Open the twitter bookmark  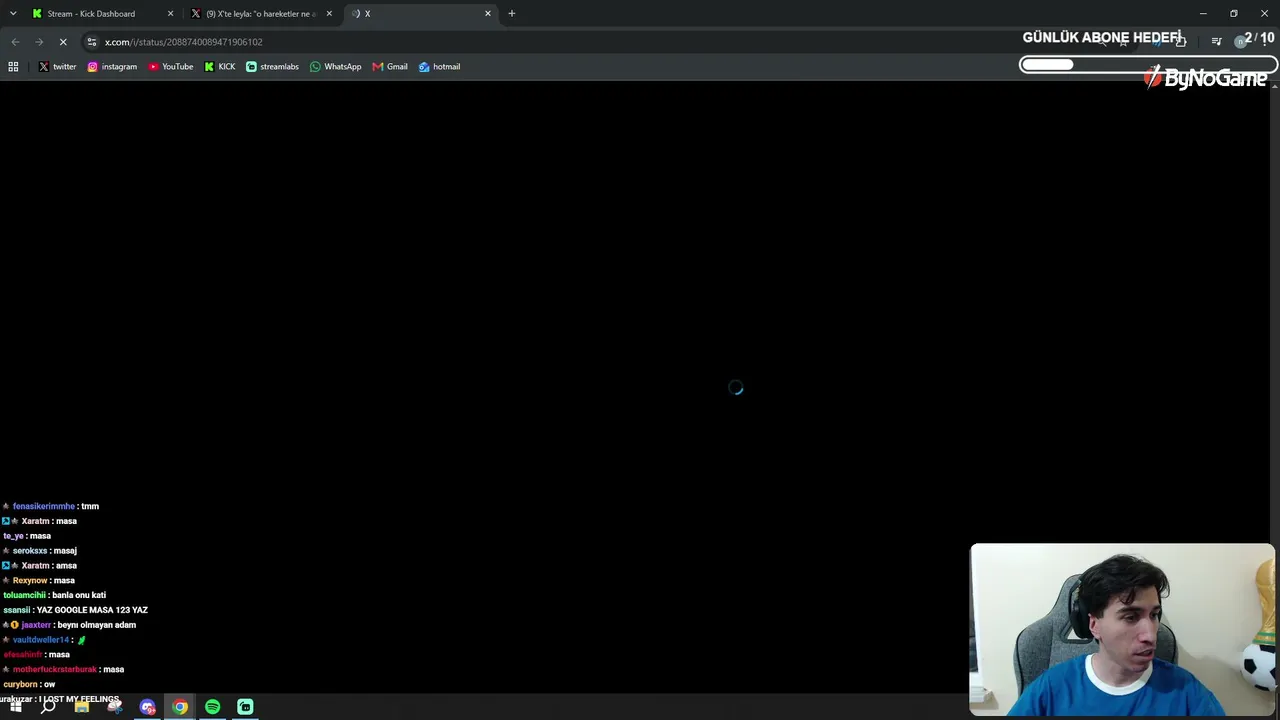point(57,67)
